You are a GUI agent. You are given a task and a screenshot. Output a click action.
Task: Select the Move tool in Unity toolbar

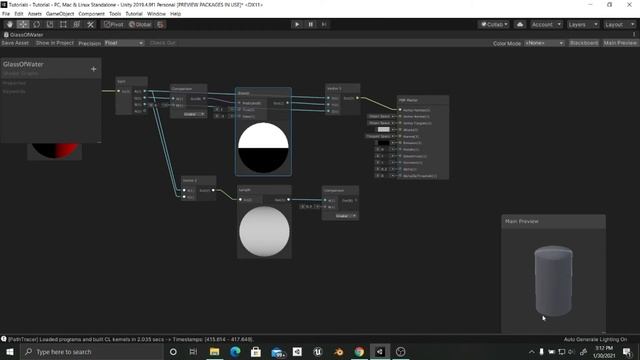click(x=23, y=24)
